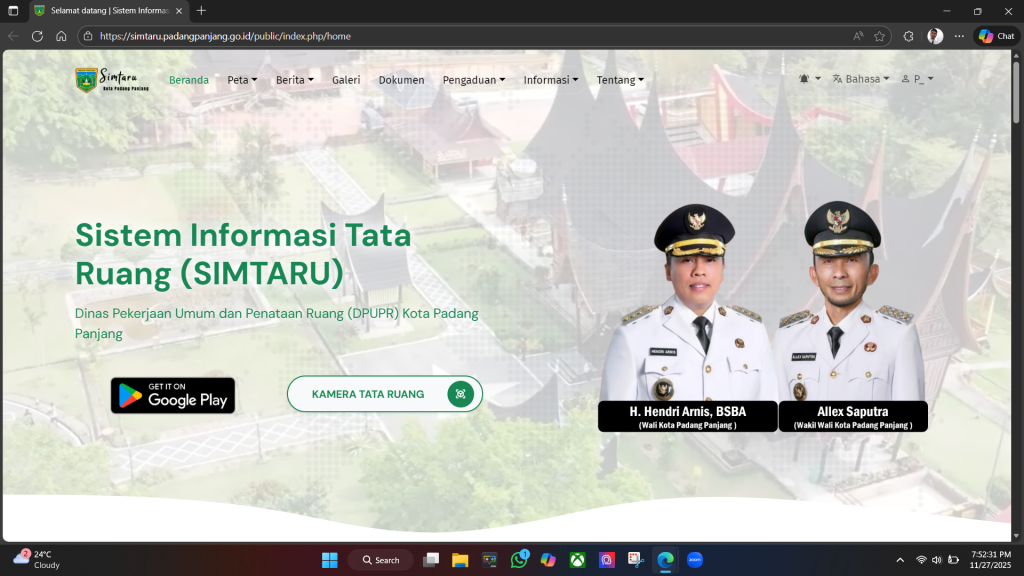
Task: Click the browser home icon
Action: click(61, 36)
